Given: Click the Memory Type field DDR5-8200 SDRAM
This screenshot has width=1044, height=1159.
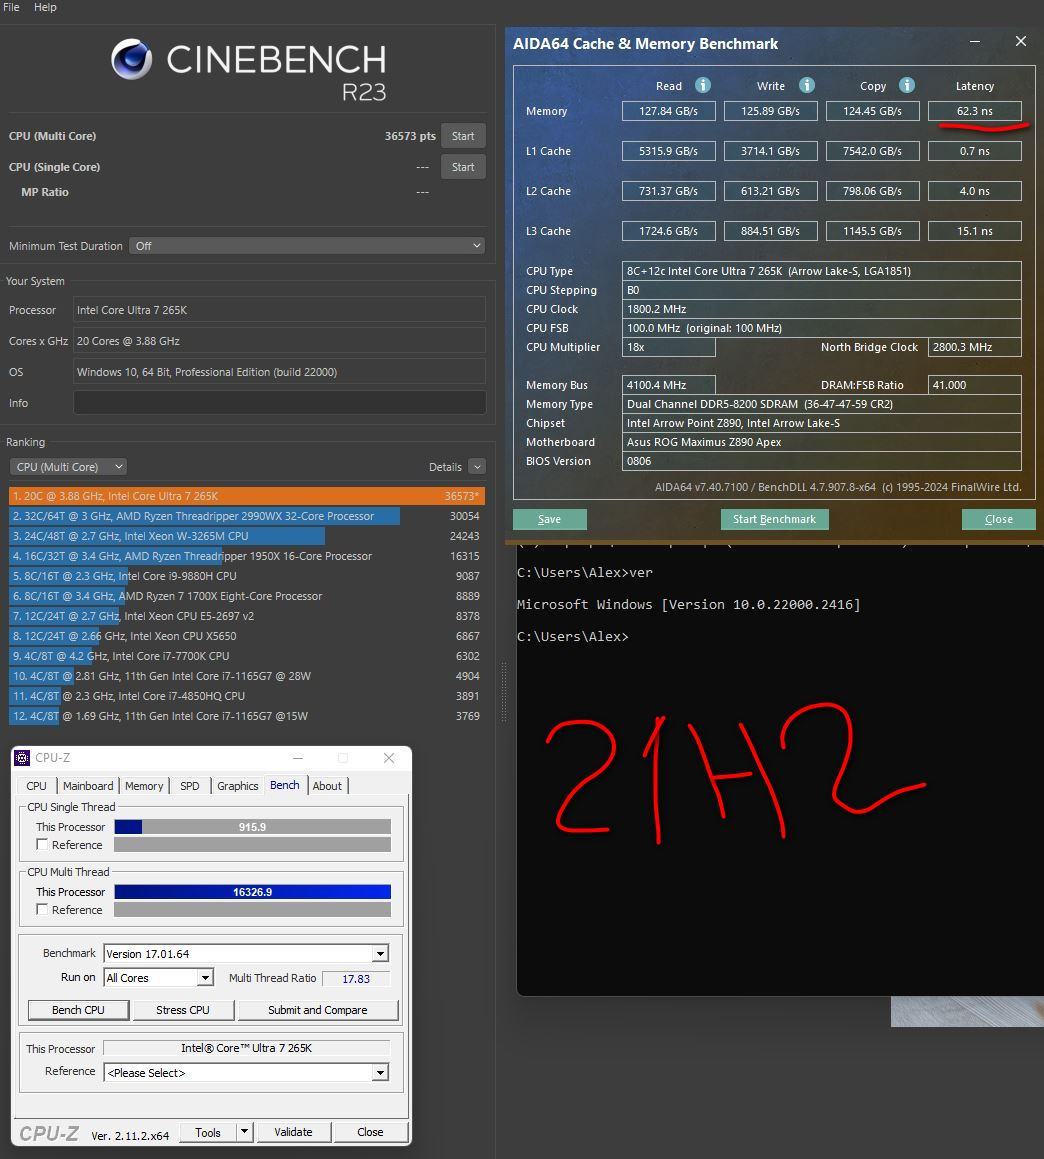Looking at the screenshot, I should tap(821, 404).
